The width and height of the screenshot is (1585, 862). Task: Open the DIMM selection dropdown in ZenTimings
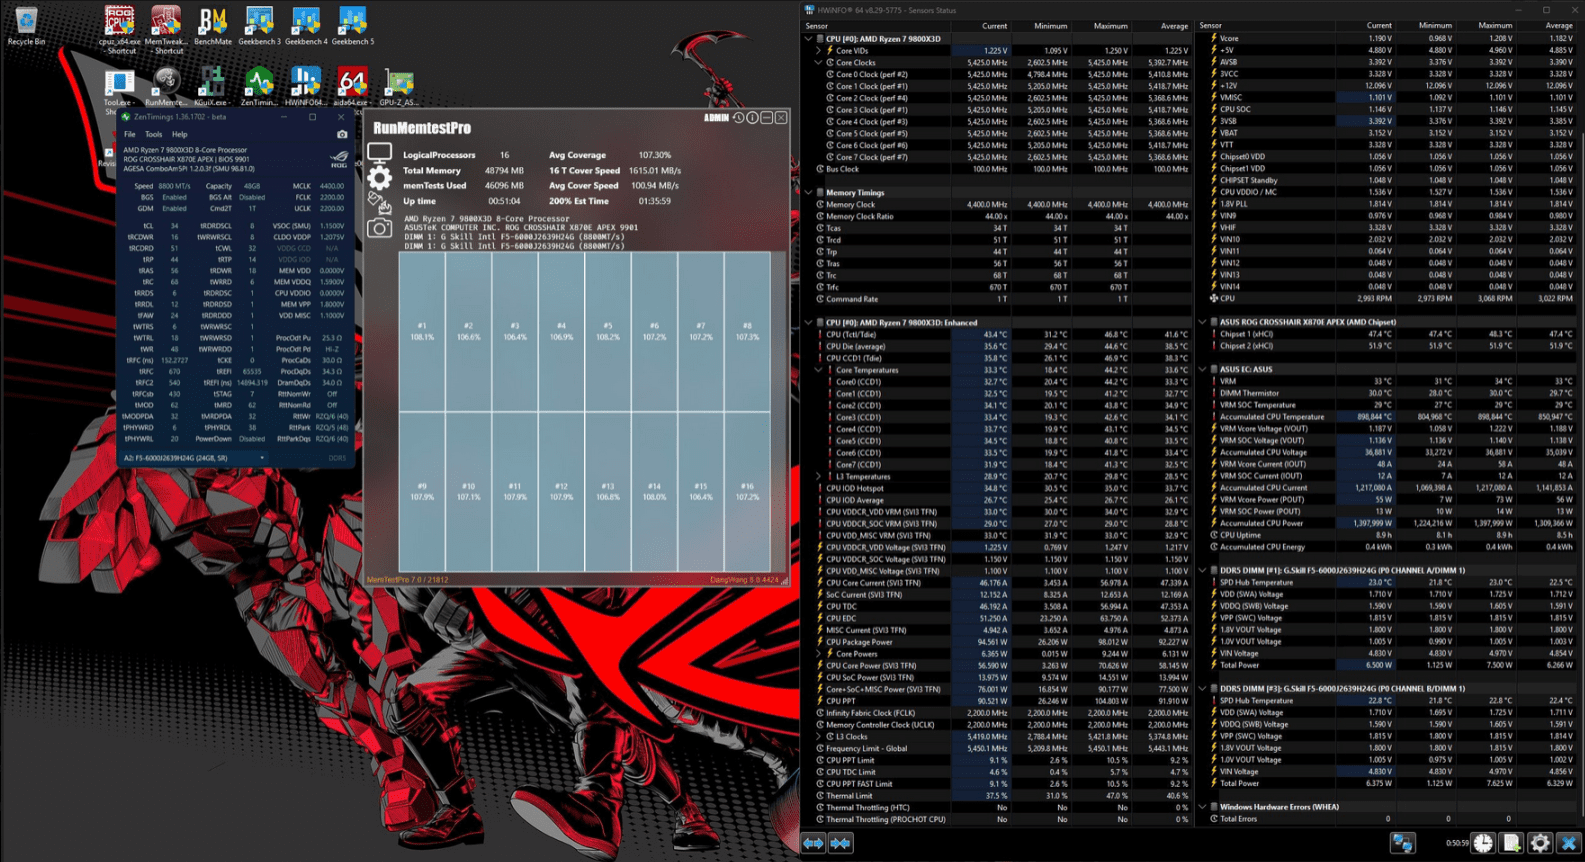(x=196, y=458)
